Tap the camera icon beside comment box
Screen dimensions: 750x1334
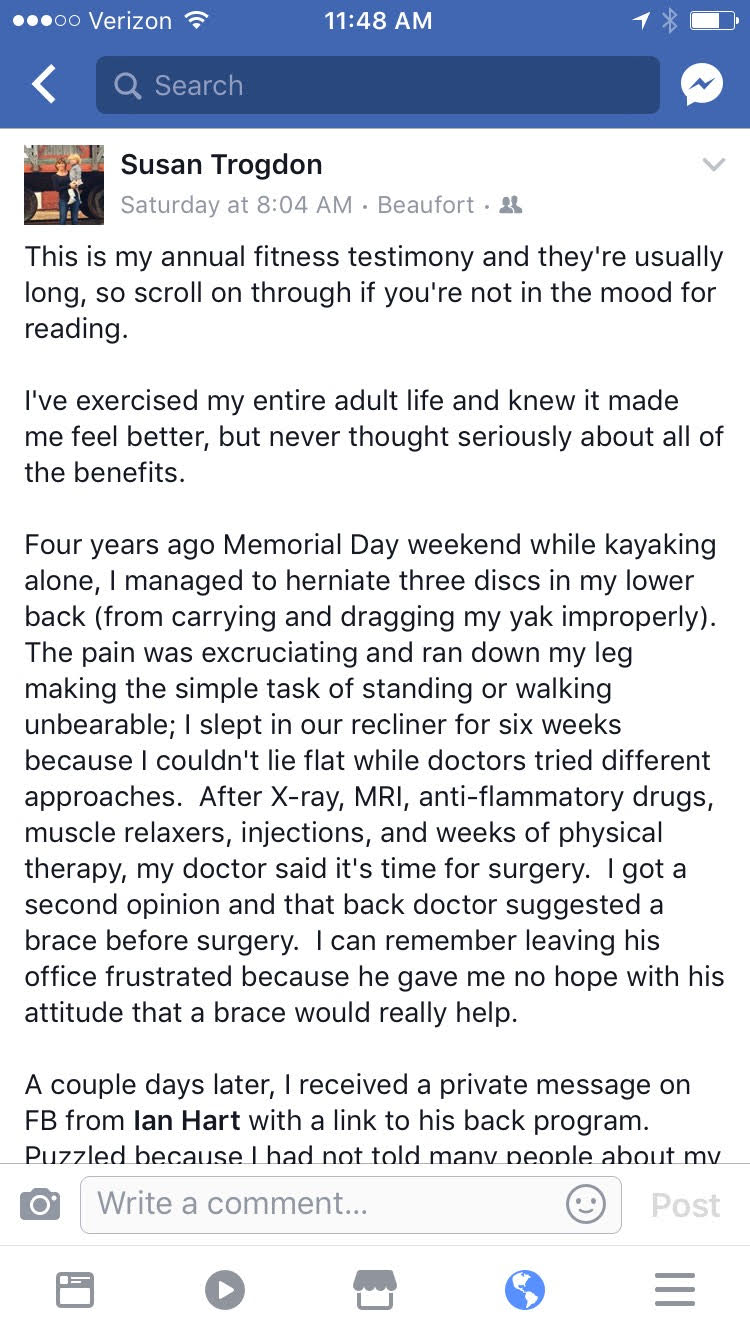[40, 1205]
